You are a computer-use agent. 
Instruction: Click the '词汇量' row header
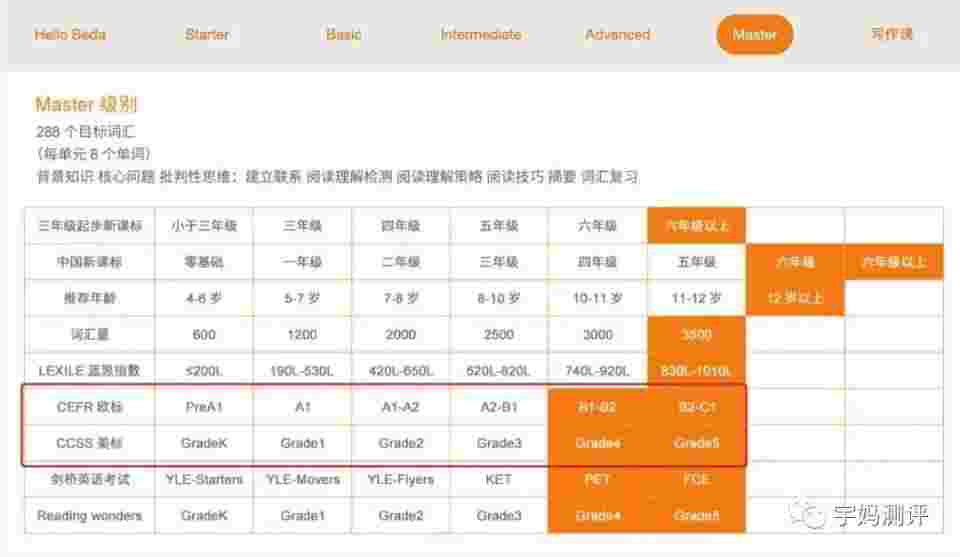pos(89,334)
